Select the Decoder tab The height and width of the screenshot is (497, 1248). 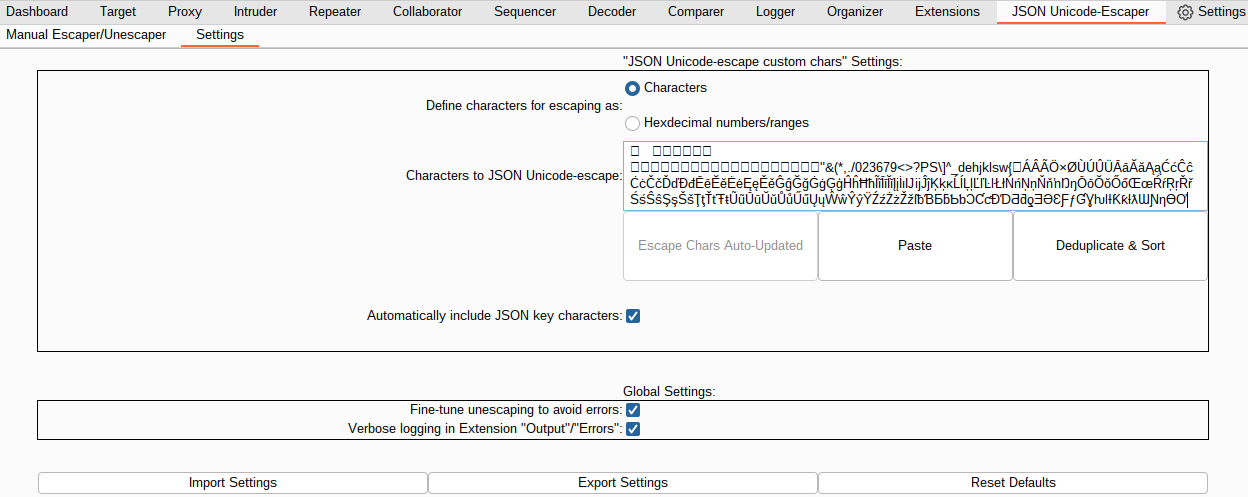(x=610, y=12)
